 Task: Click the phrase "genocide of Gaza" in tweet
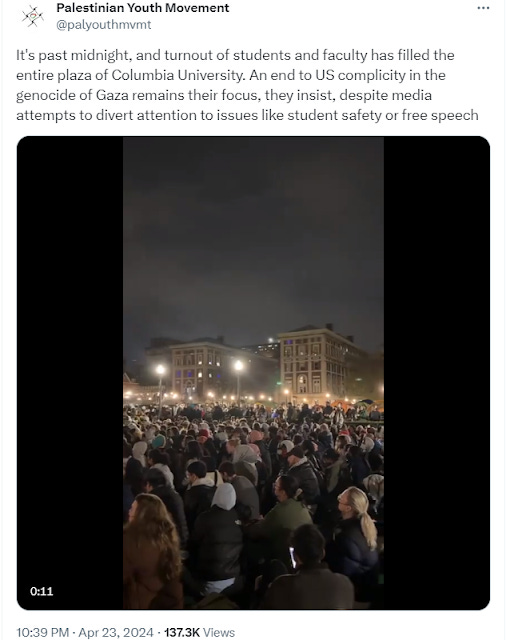click(72, 95)
